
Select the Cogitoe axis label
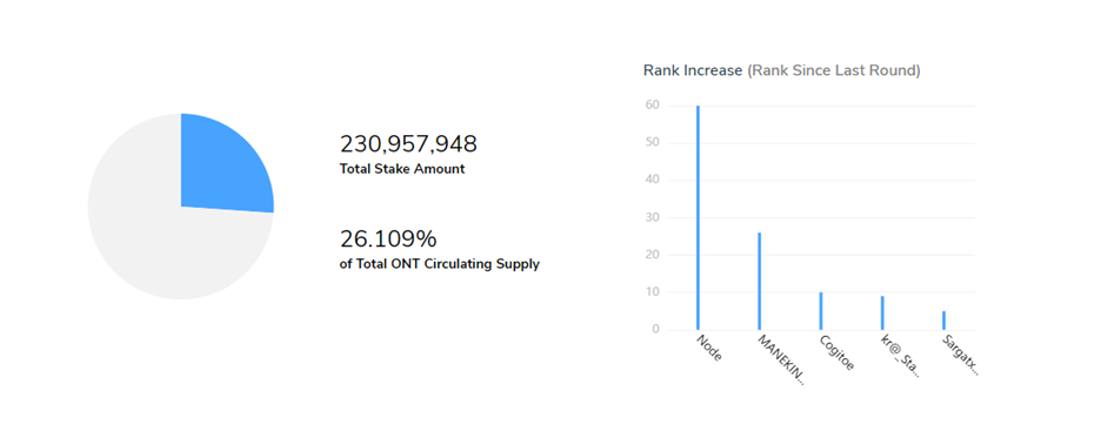[x=836, y=353]
